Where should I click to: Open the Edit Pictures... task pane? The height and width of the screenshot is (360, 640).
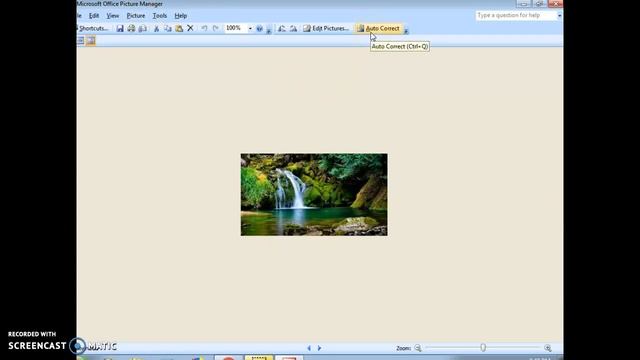tap(326, 29)
